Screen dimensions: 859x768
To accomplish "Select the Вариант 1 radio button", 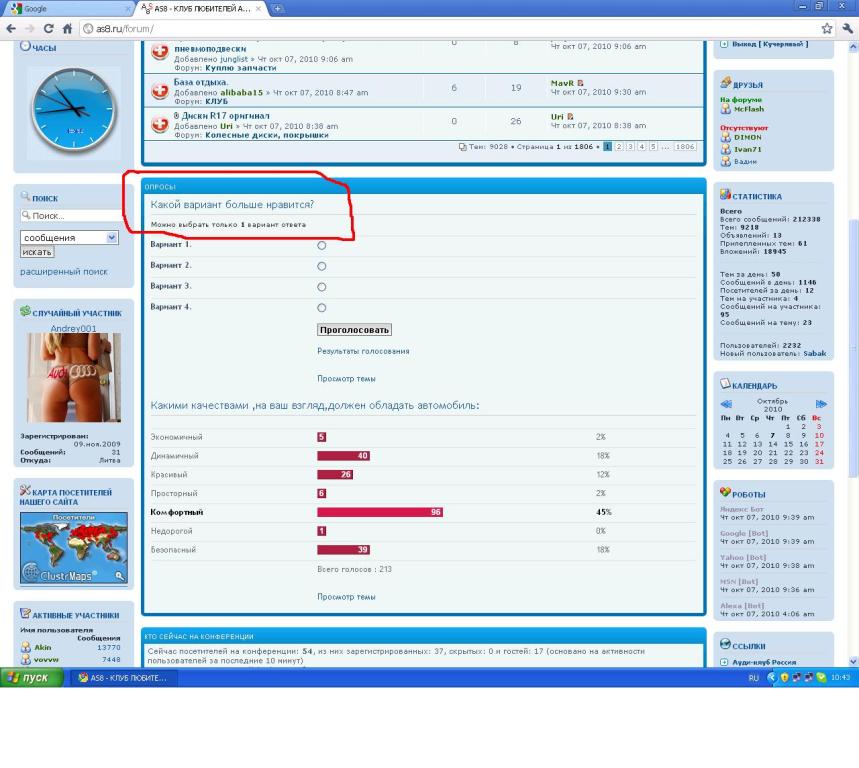I will (x=321, y=245).
